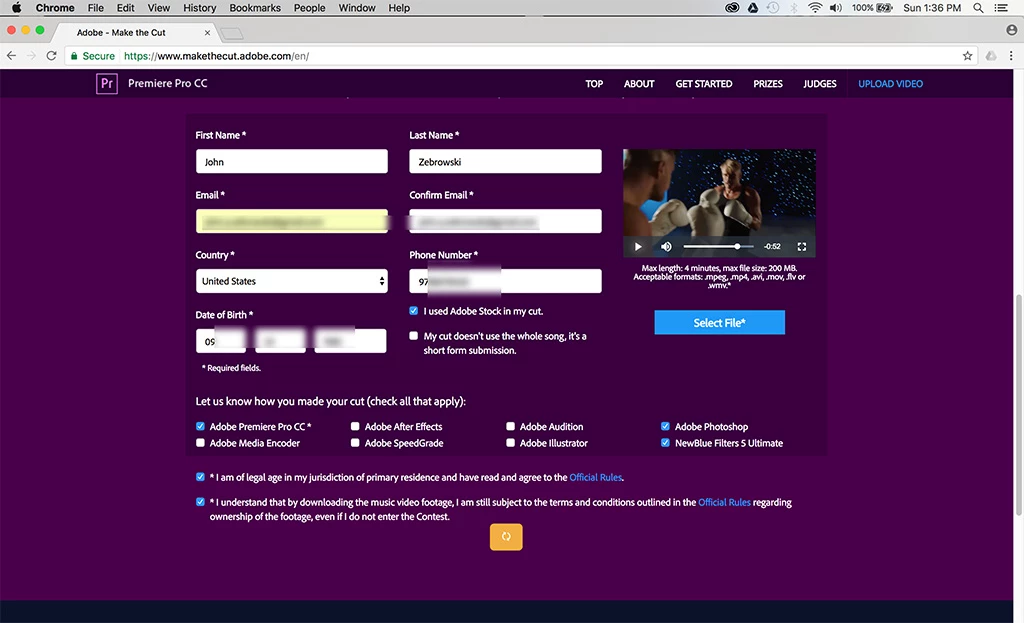Check Adobe Audition

click(x=511, y=426)
